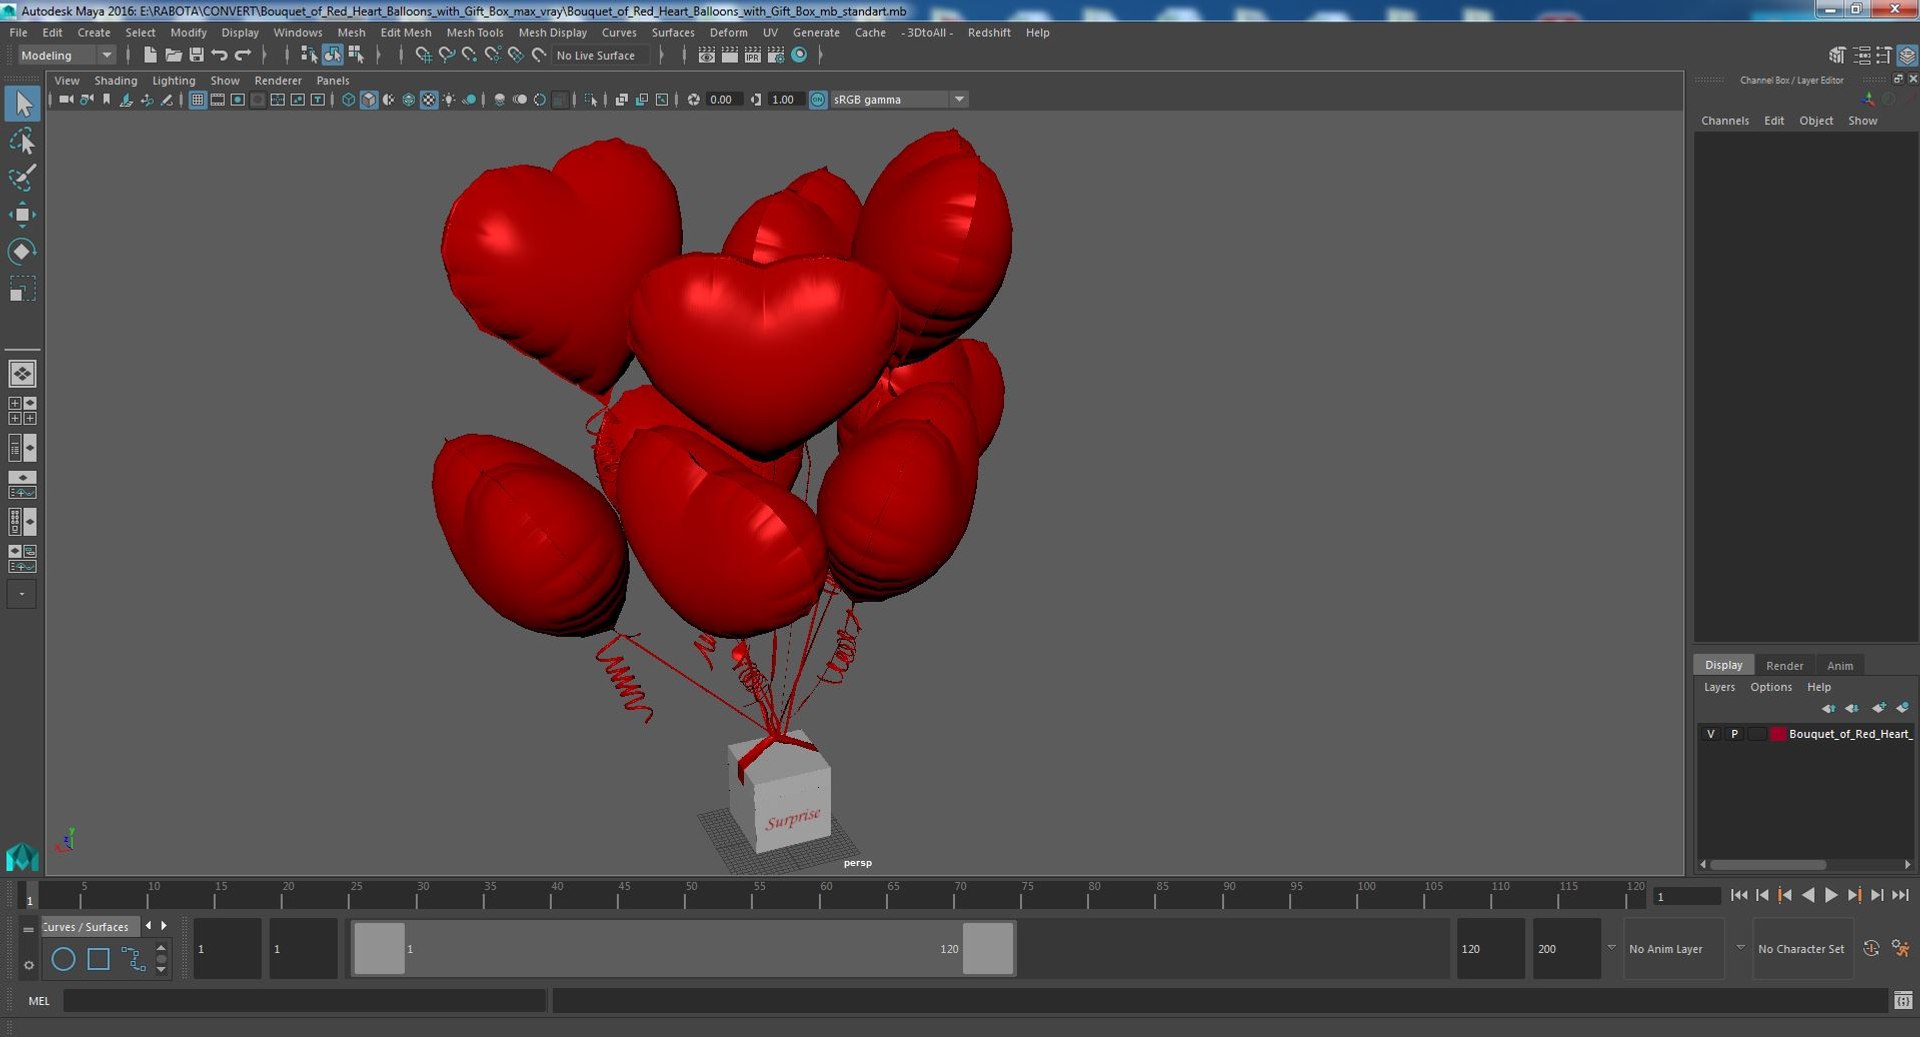Toggle auto keyframe button

[1871, 948]
